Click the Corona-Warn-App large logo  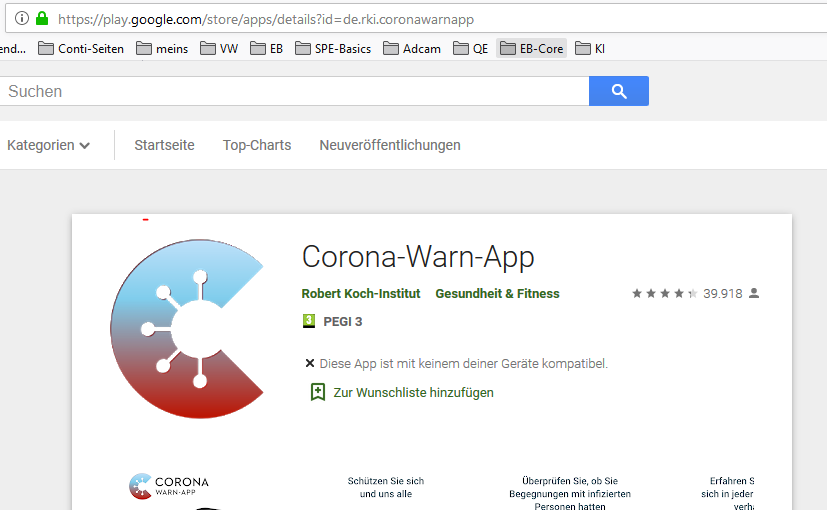click(x=187, y=329)
